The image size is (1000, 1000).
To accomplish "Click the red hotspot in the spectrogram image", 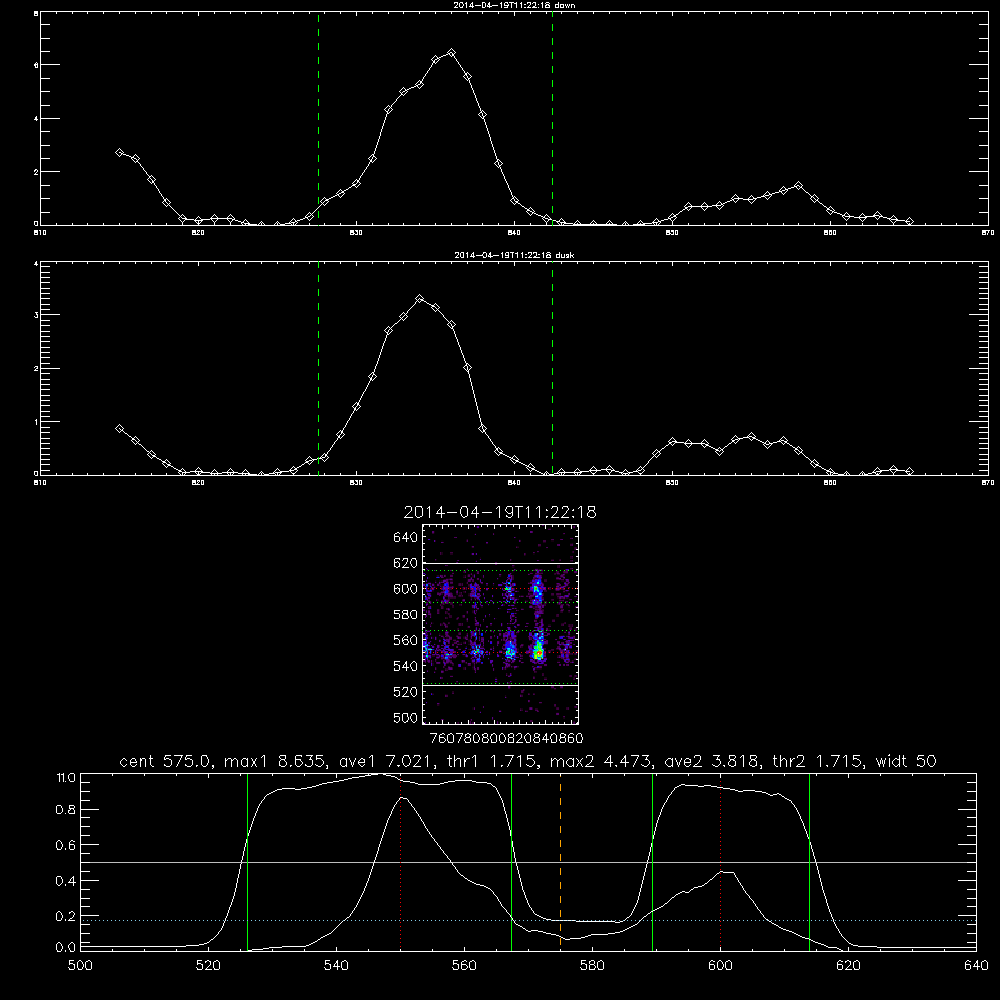I will [x=539, y=654].
